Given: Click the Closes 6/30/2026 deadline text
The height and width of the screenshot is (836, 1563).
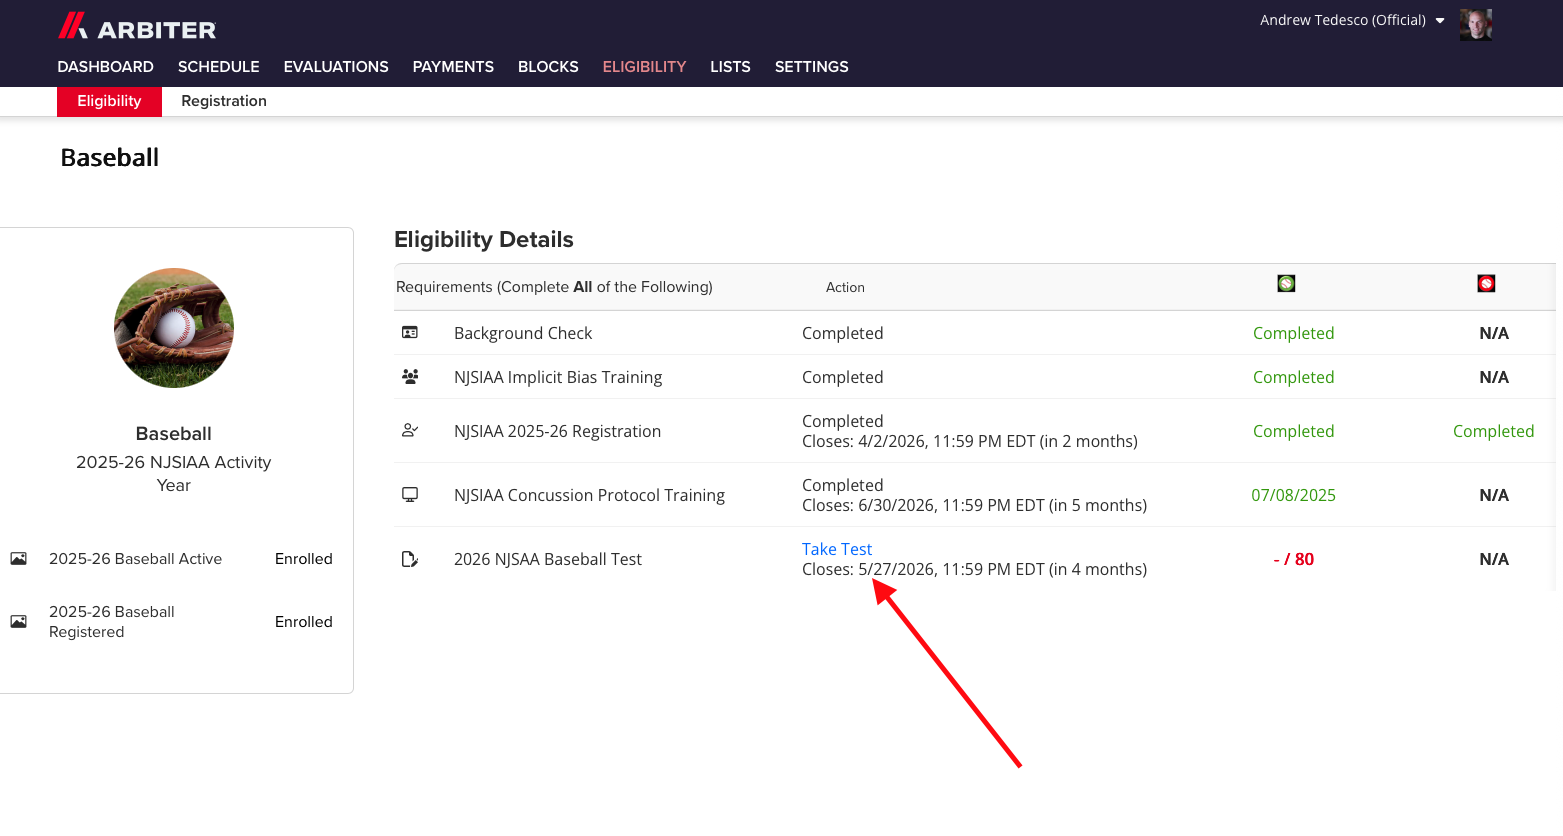Looking at the screenshot, I should [x=974, y=505].
